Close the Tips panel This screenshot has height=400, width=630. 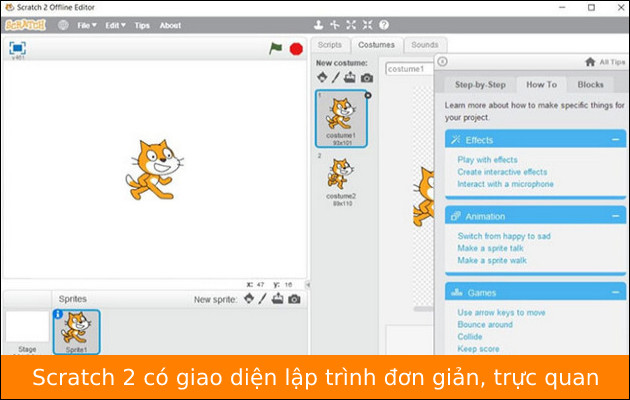coord(442,61)
